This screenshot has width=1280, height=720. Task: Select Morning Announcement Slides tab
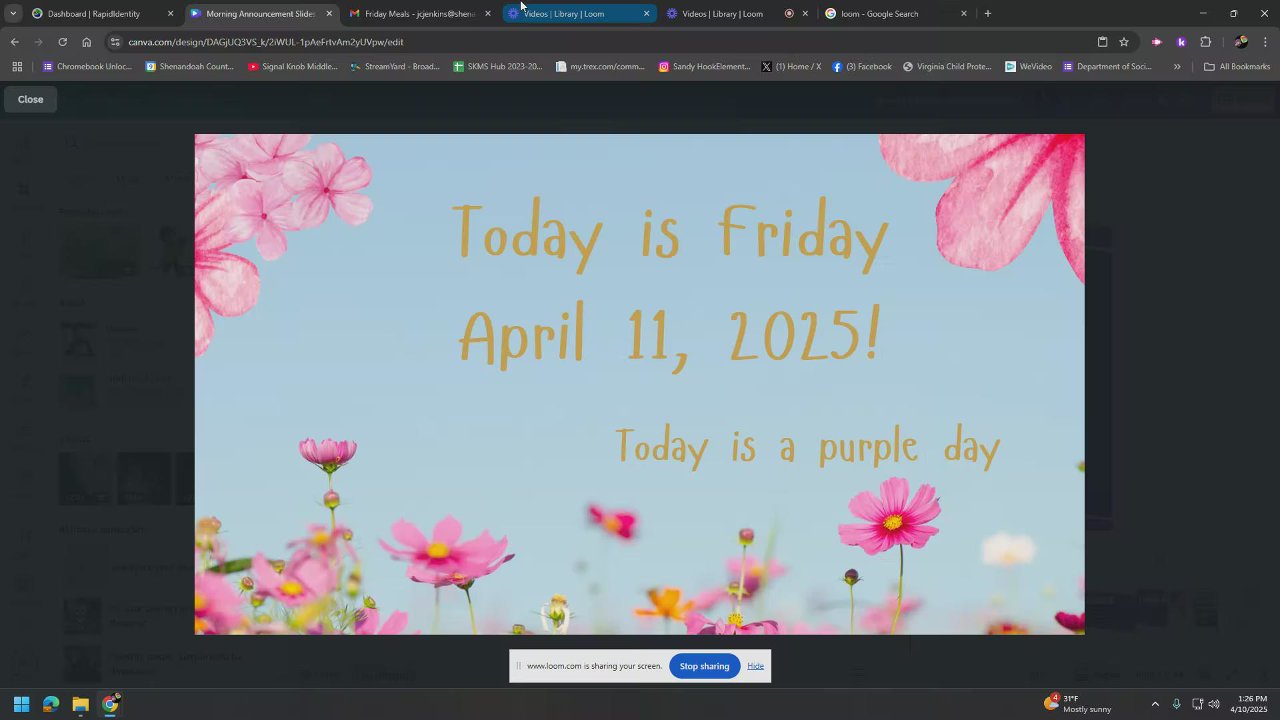260,14
